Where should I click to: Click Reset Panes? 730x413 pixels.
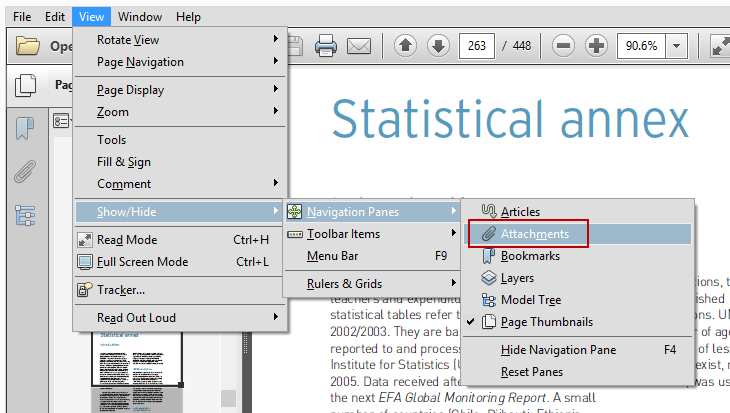pos(578,372)
